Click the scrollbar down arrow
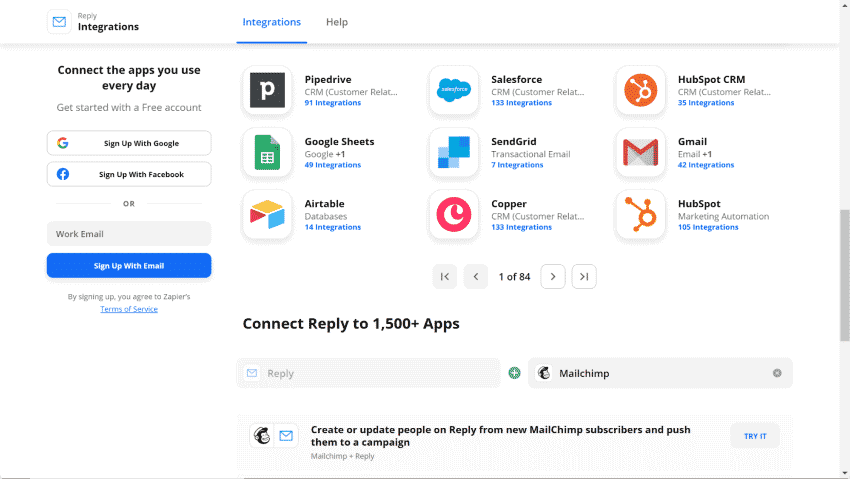850x479 pixels. point(845,474)
